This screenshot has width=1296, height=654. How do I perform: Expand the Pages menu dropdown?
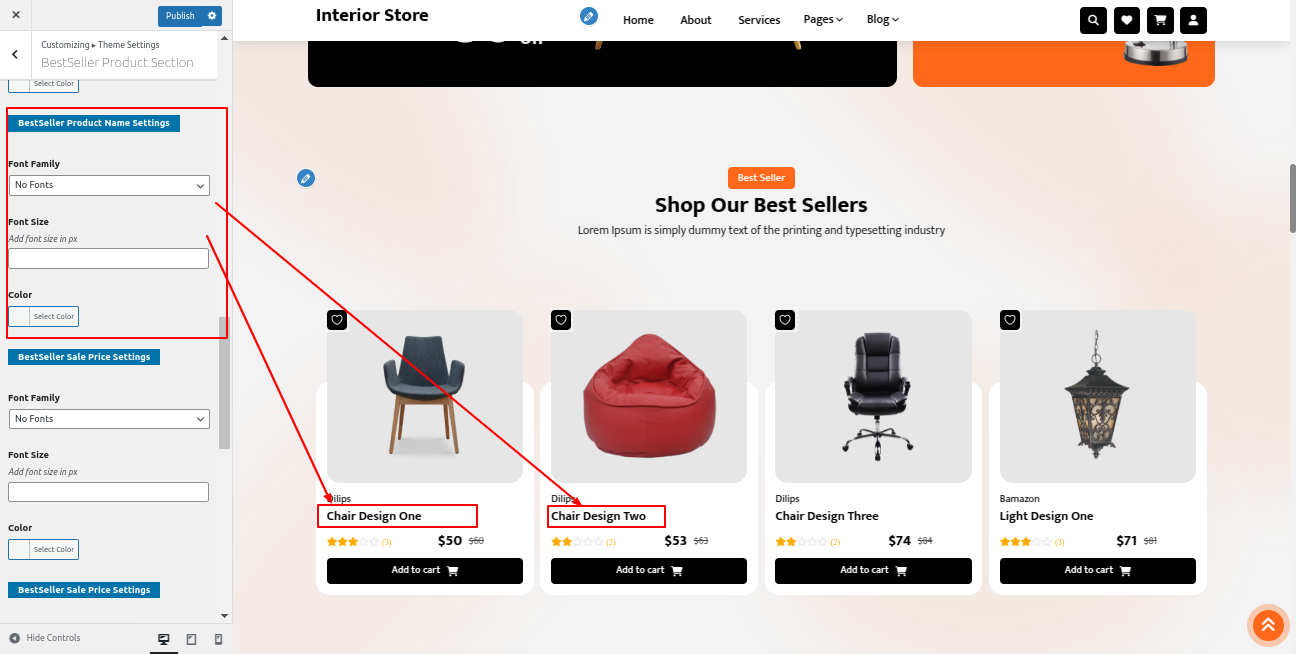(823, 20)
